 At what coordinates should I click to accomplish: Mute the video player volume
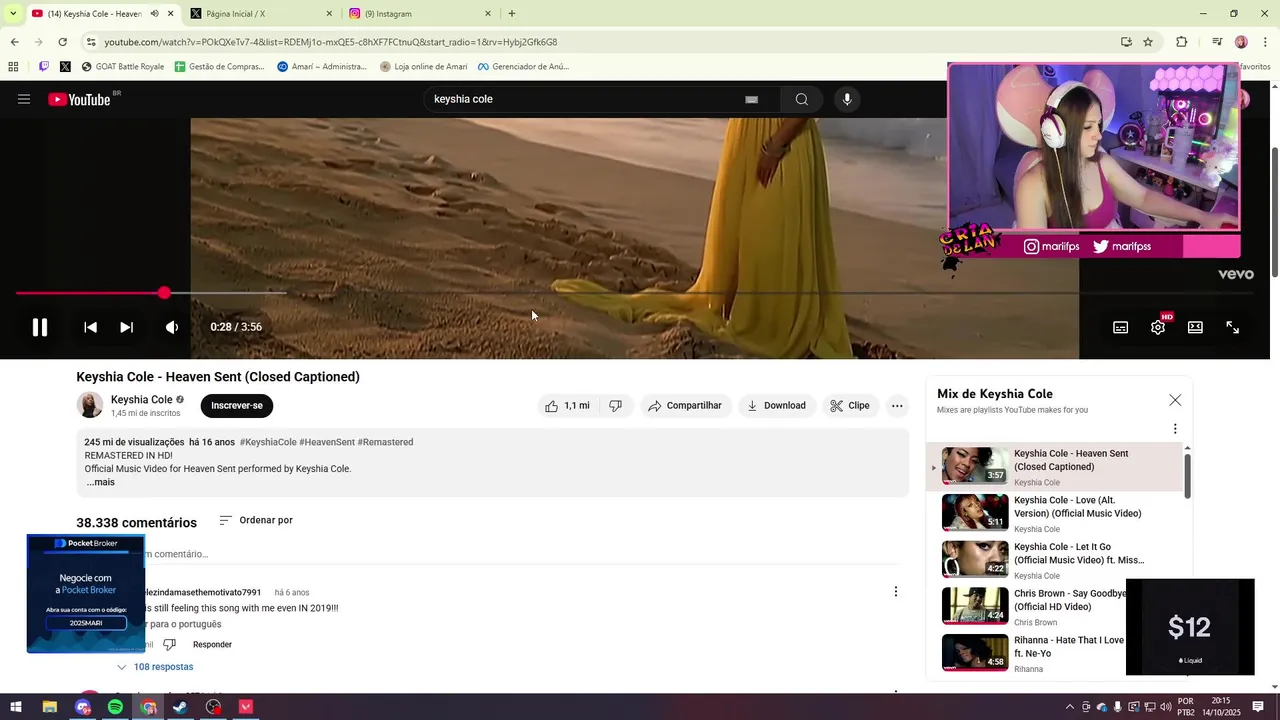(172, 327)
